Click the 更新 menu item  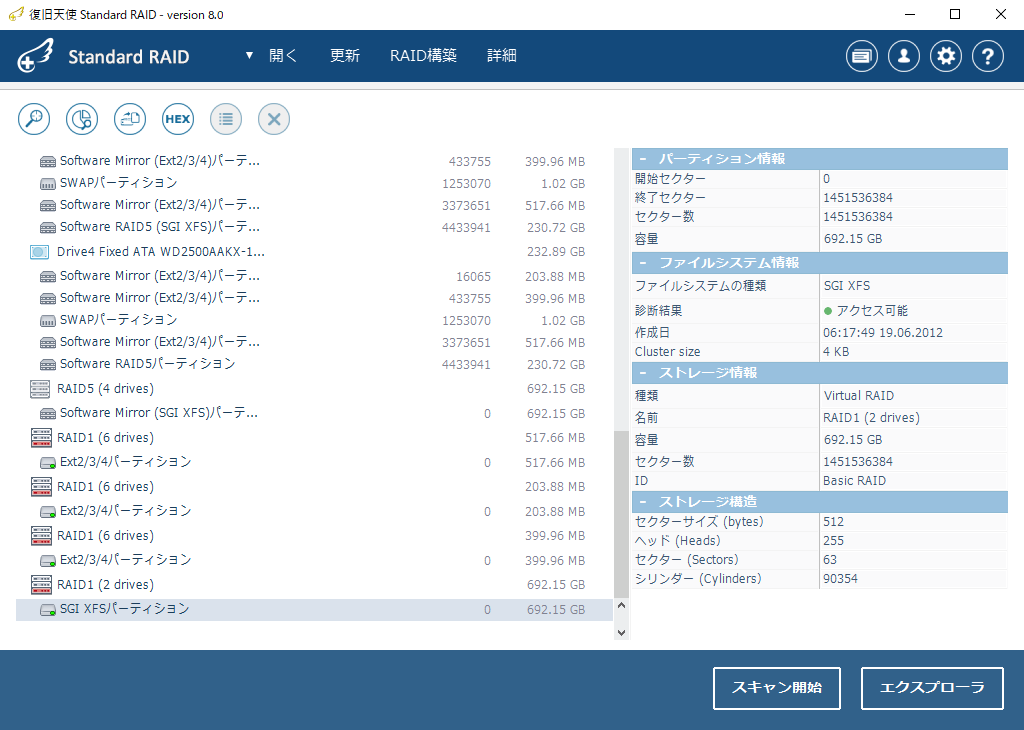[x=345, y=56]
